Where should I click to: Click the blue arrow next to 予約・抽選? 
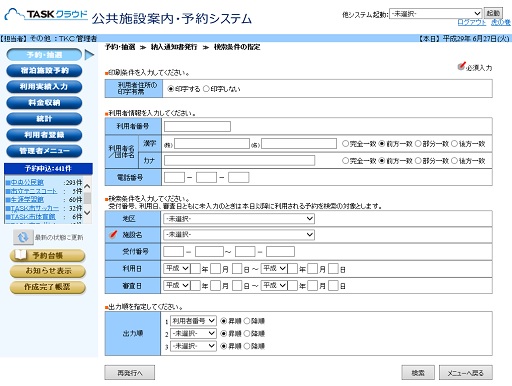[x=89, y=55]
